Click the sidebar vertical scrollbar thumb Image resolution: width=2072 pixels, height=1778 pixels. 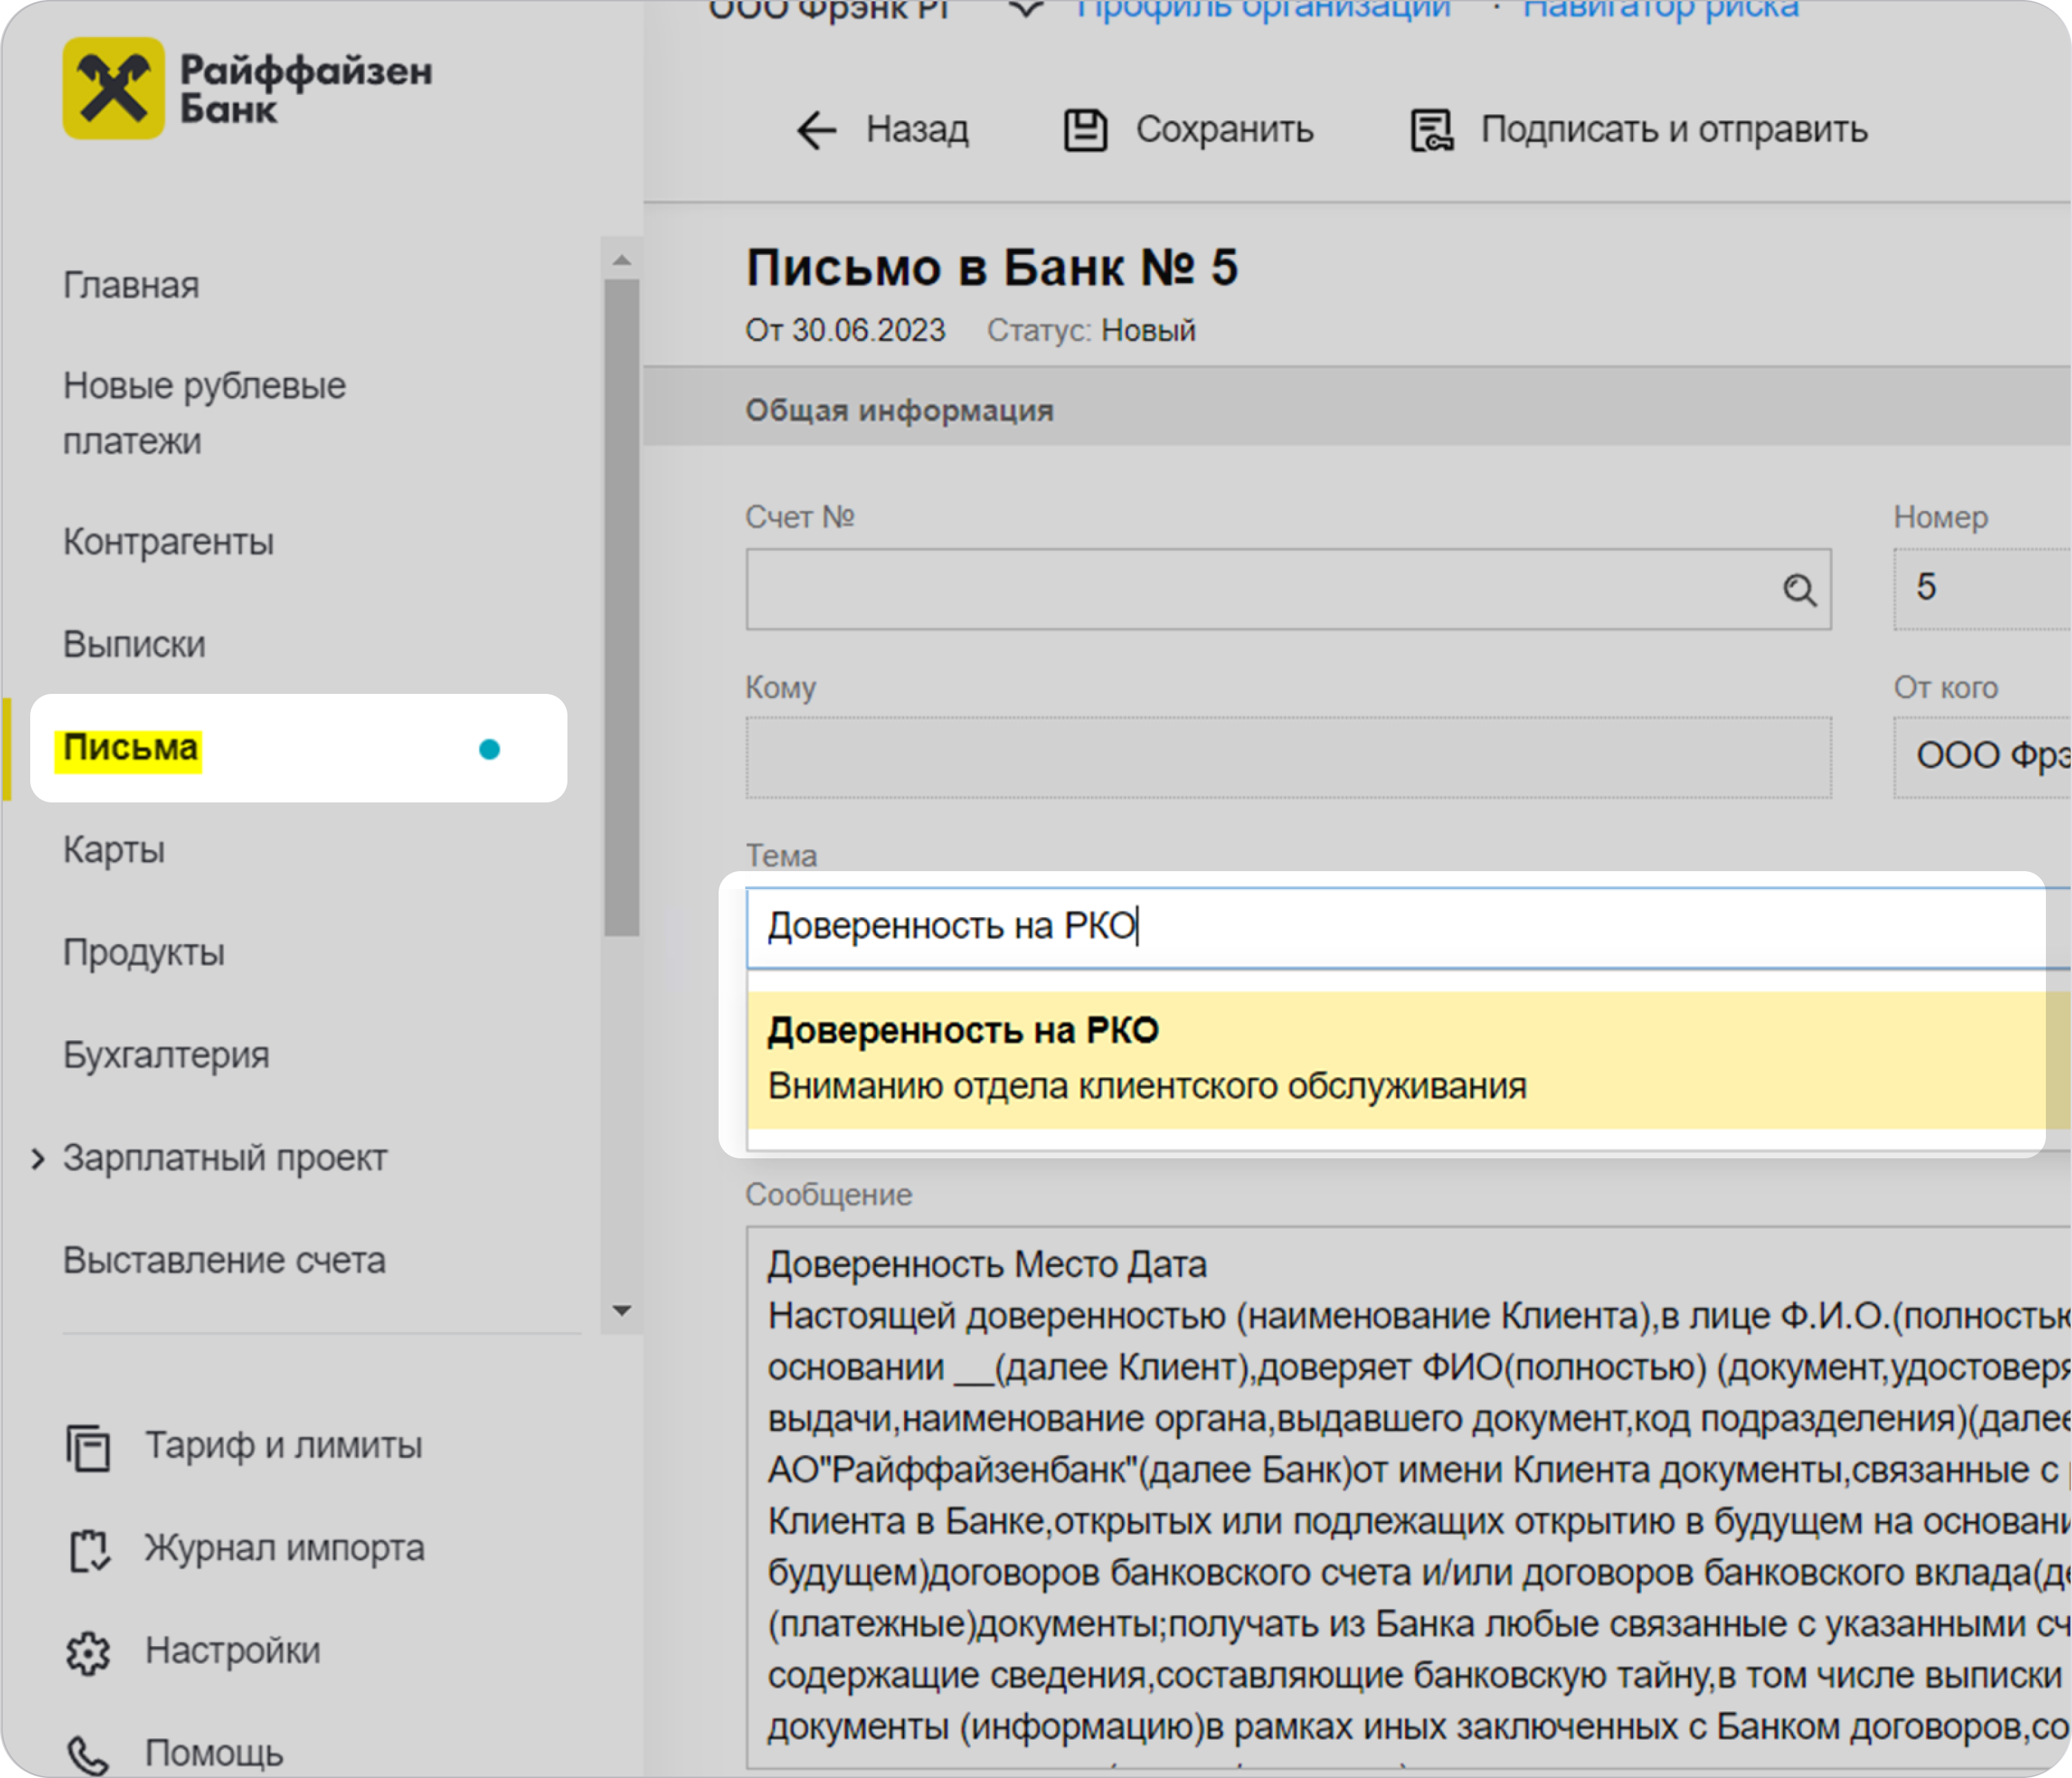click(x=622, y=608)
